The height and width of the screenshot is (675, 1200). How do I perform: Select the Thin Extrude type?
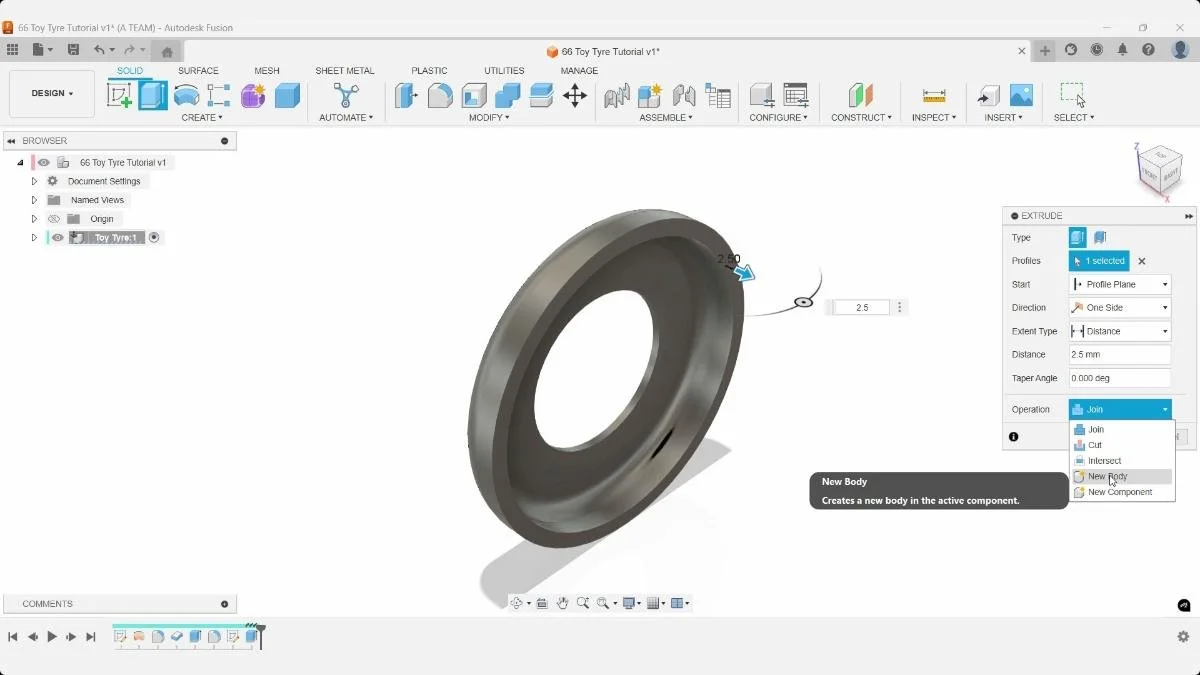(x=1100, y=238)
